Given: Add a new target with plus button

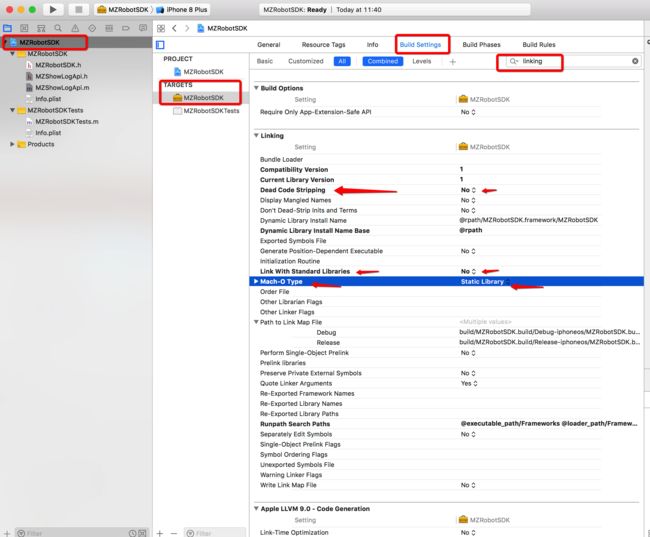Looking at the screenshot, I should tap(160, 533).
